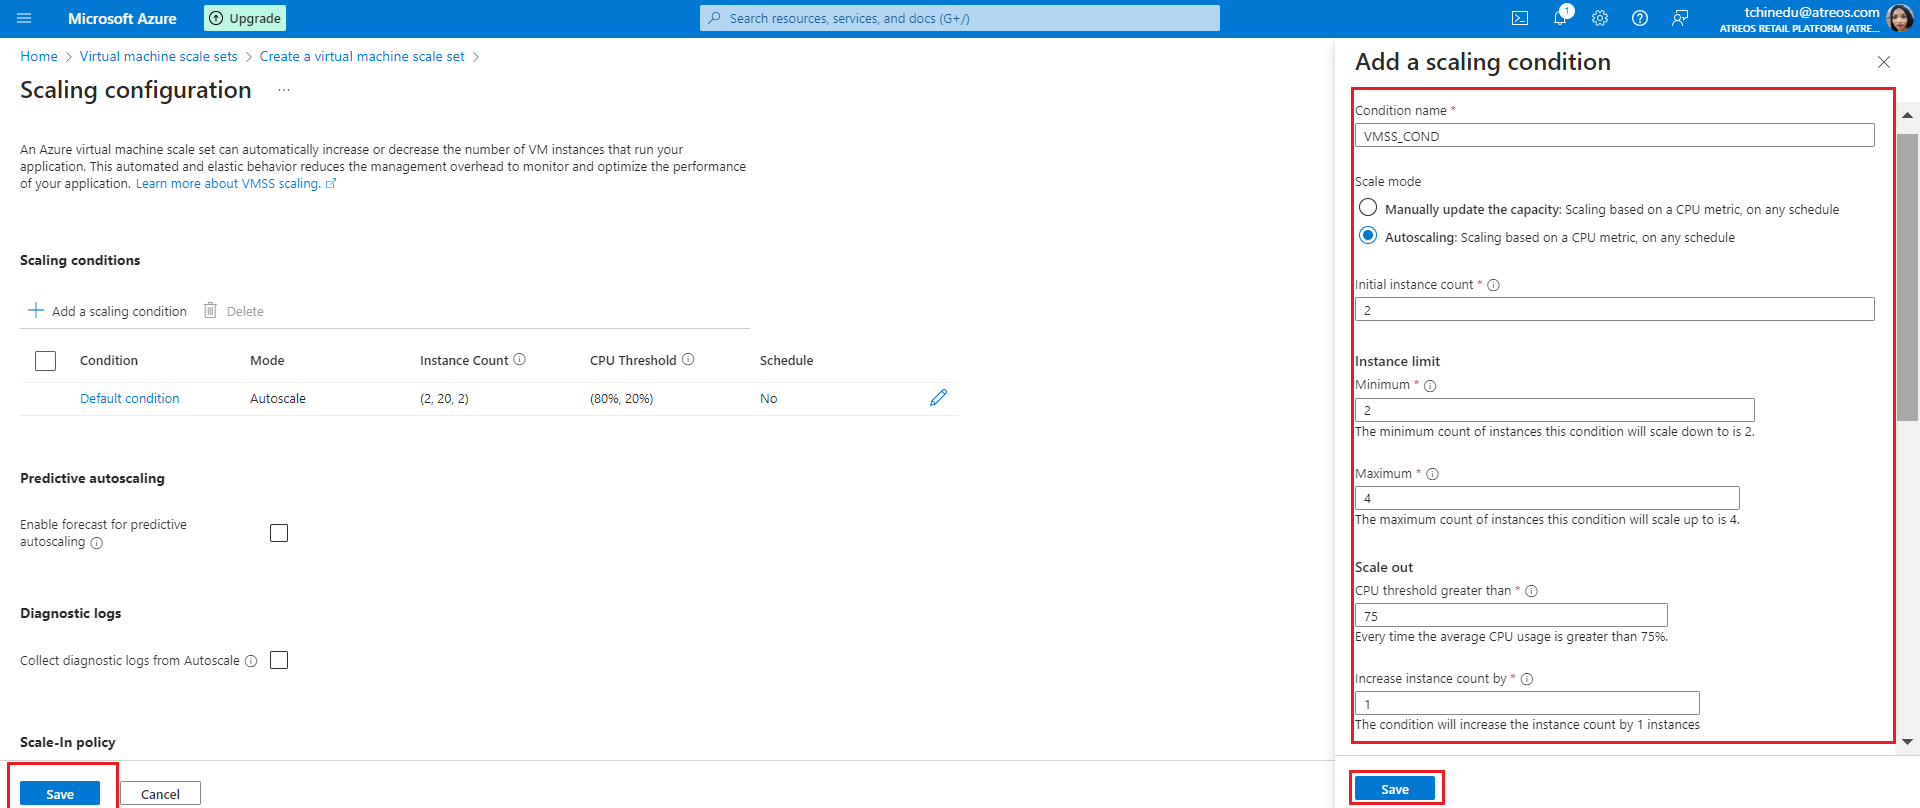
Task: Edit Minimum instance limit field
Action: [1554, 410]
